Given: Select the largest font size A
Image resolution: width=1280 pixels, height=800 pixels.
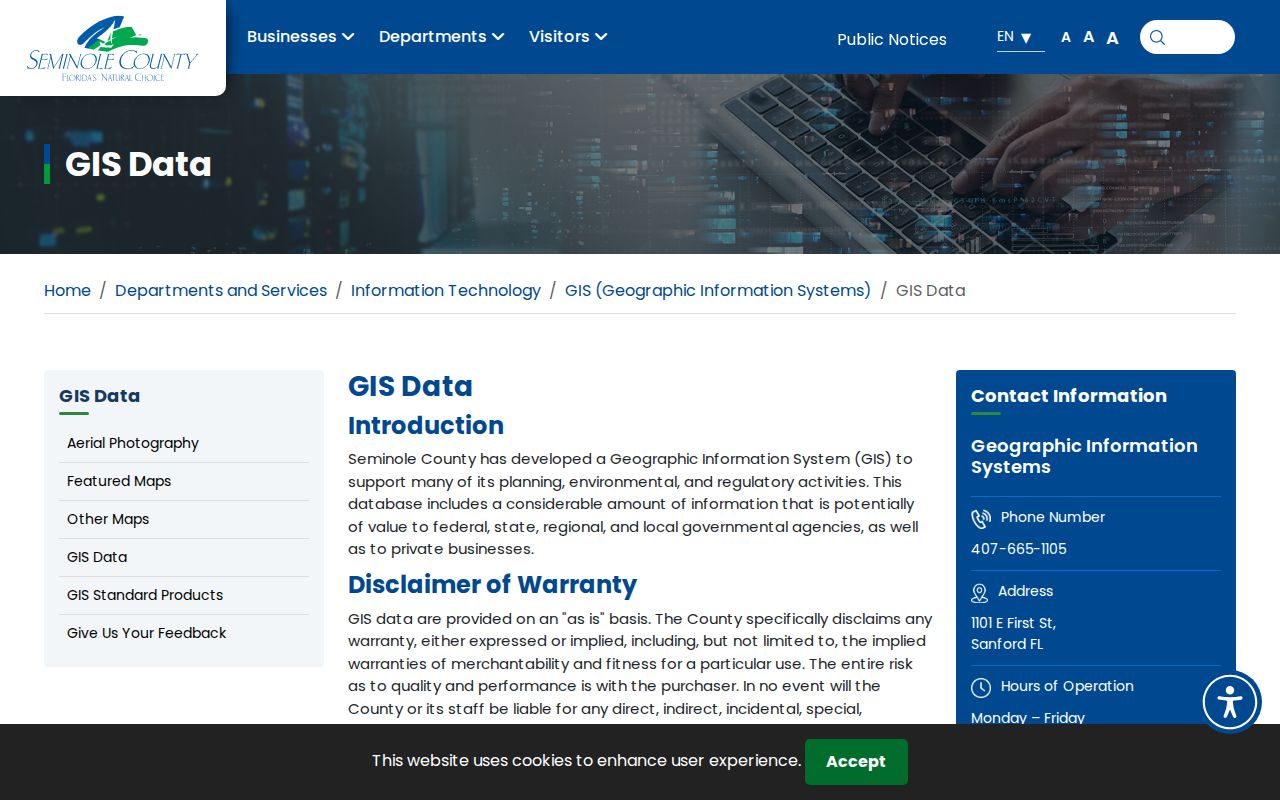Looking at the screenshot, I should point(1112,38).
